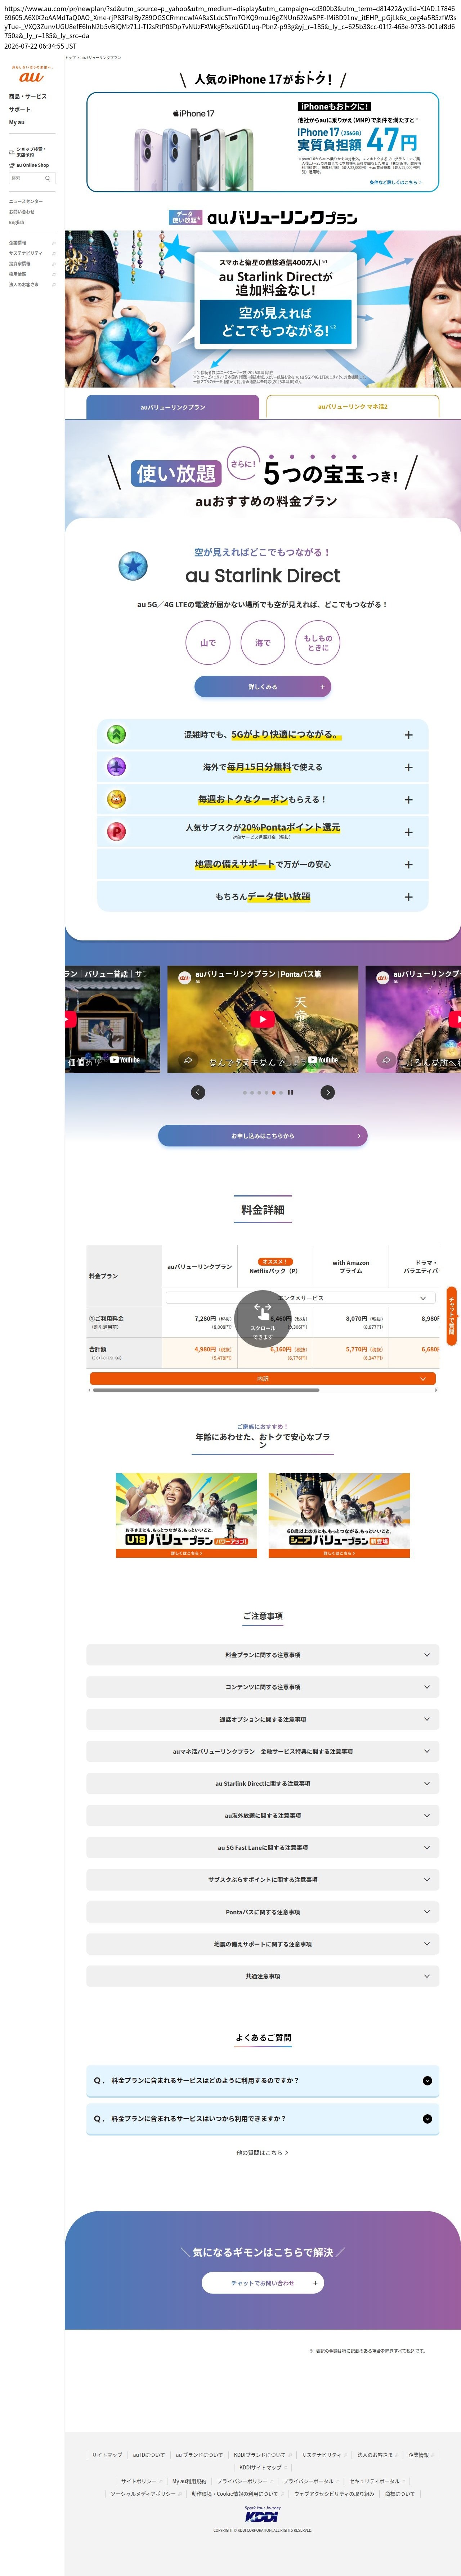Click the cart icon beside au Online Shop
This screenshot has height=2576, width=461.
pos(12,165)
